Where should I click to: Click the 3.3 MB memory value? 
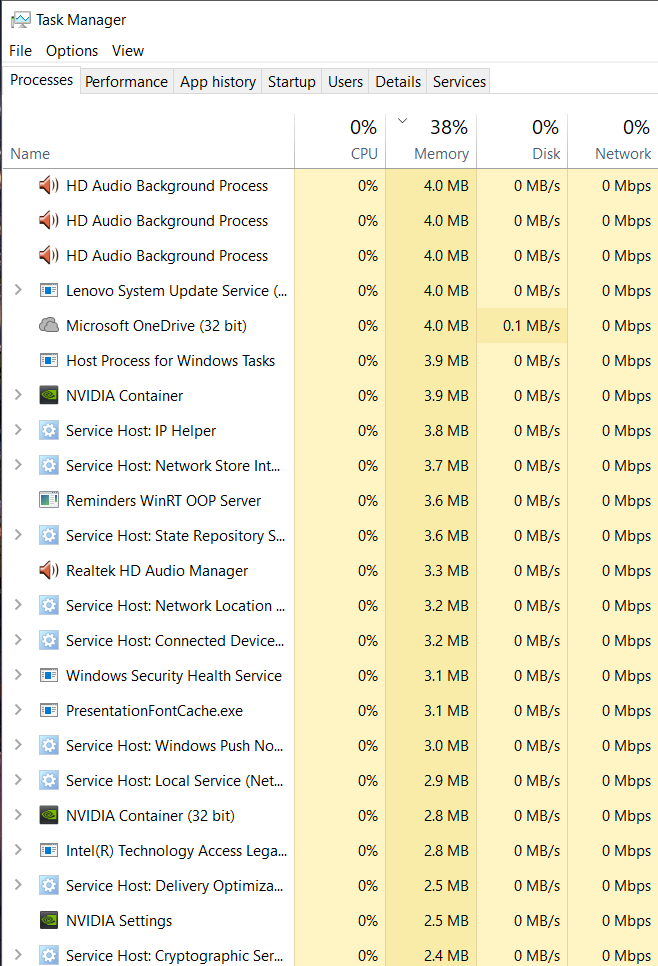(446, 570)
